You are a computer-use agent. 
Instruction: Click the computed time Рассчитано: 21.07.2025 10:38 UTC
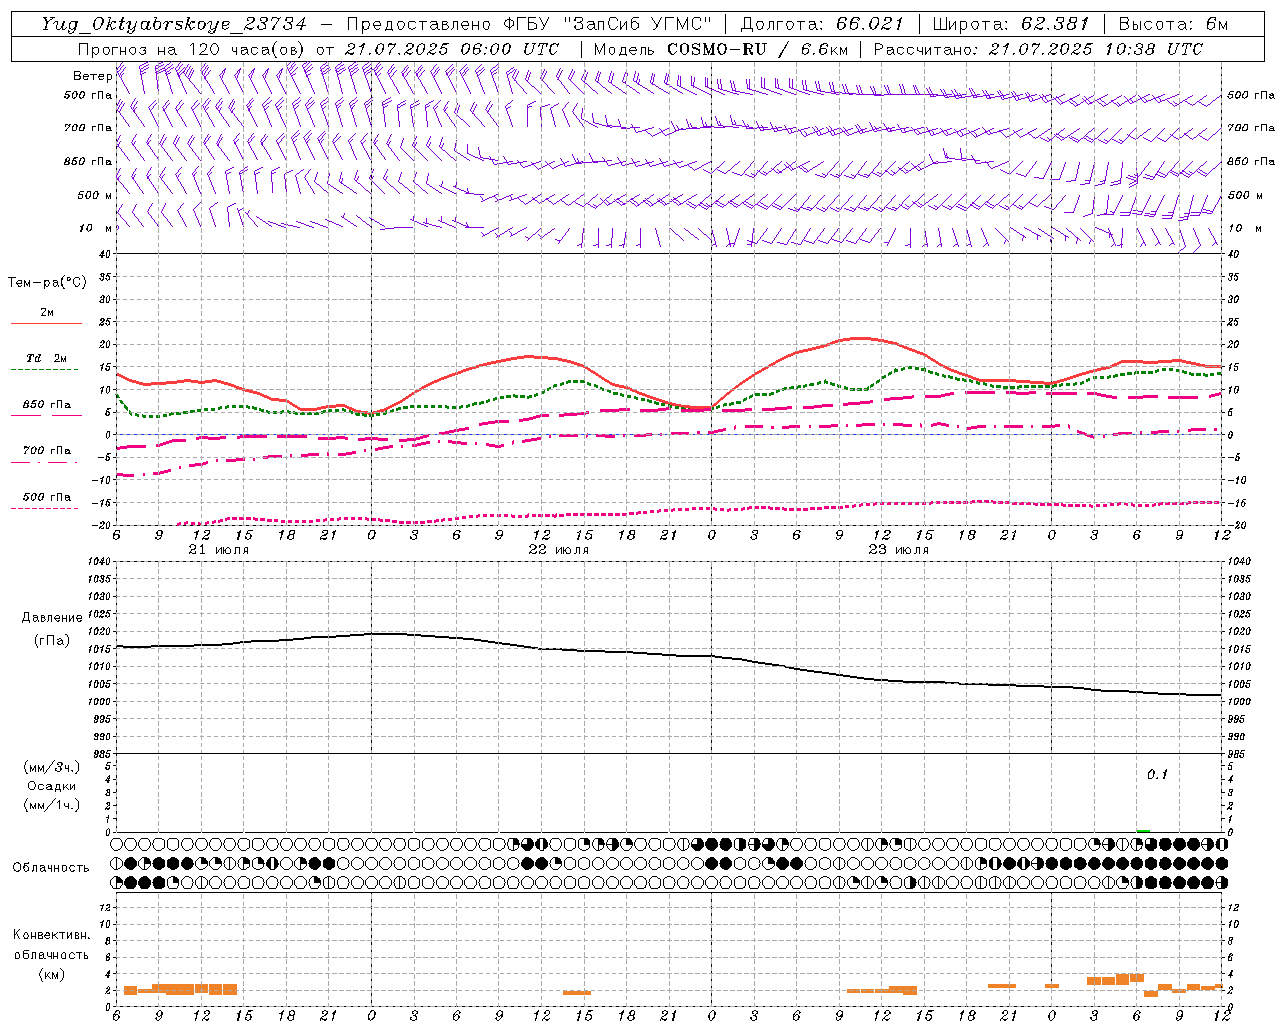(x=1038, y=49)
